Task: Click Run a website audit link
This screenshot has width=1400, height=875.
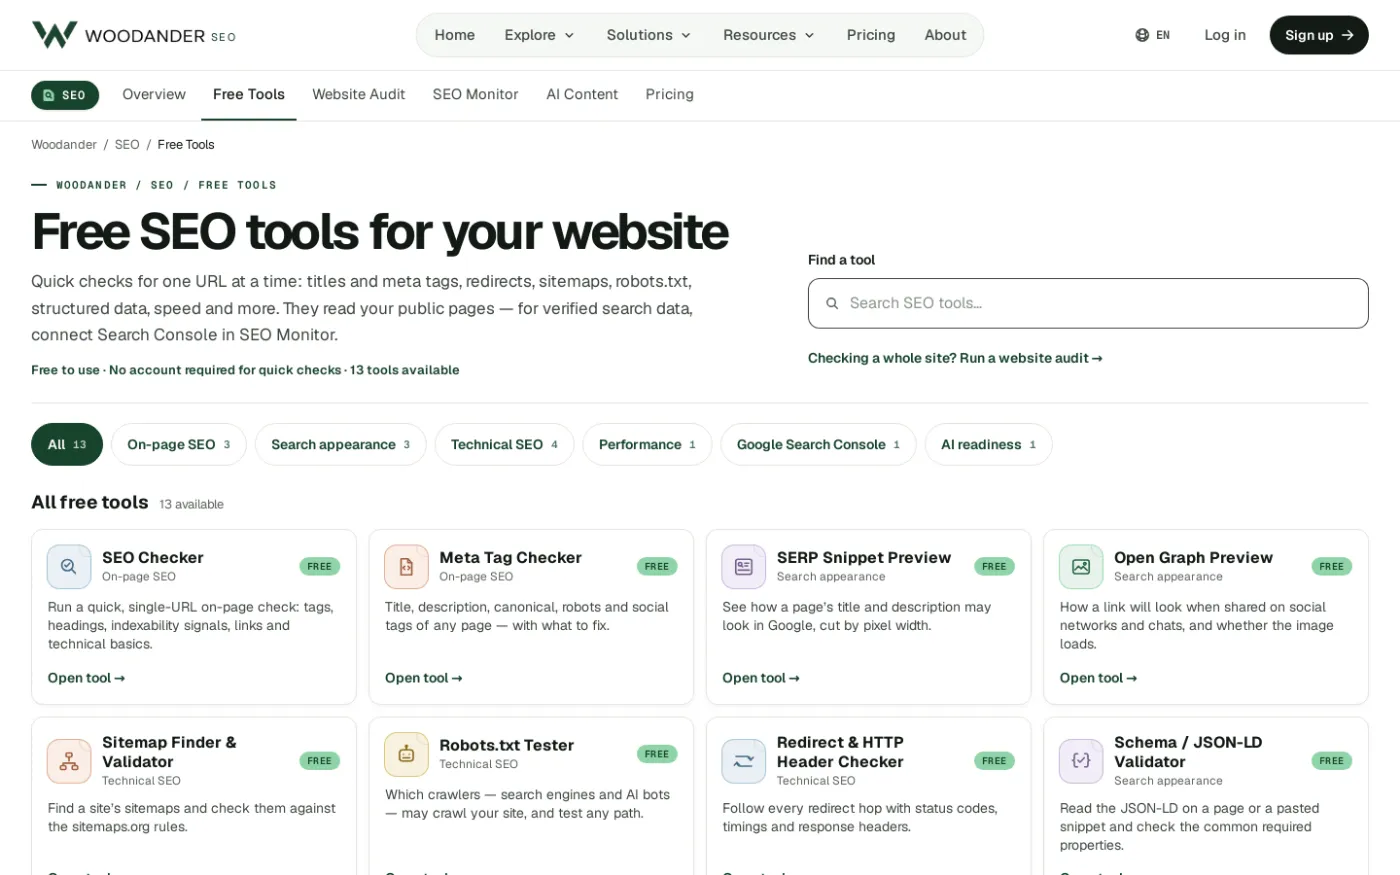Action: click(x=955, y=358)
